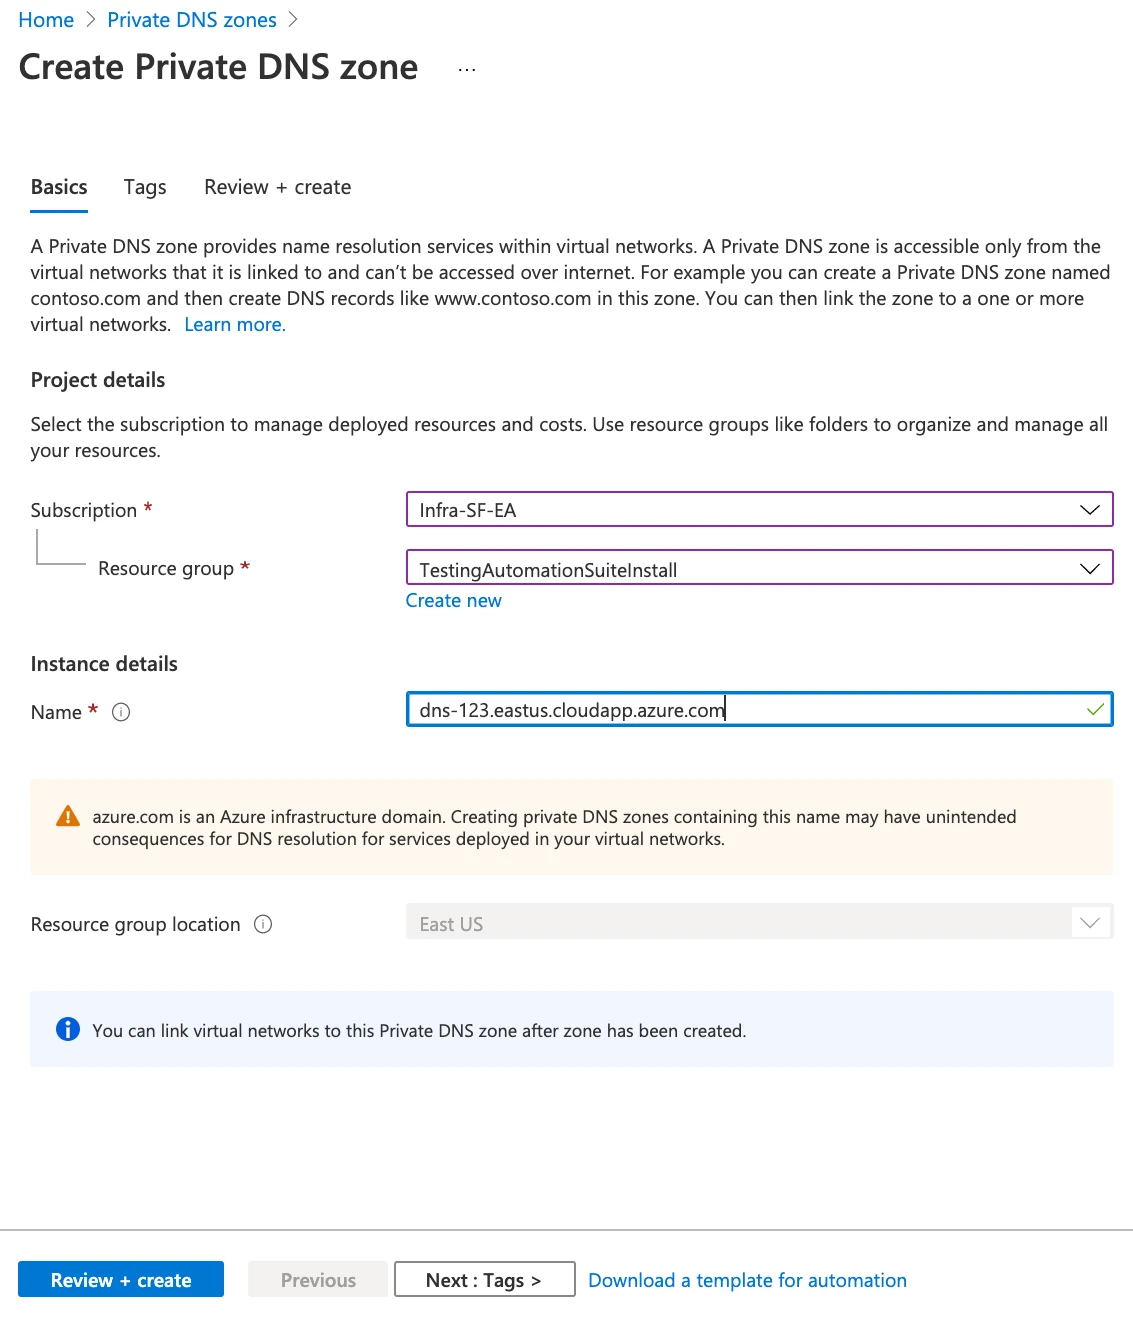Click the info icon beside Resource group location
Viewport: 1133px width, 1317px height.
pyautogui.click(x=263, y=924)
